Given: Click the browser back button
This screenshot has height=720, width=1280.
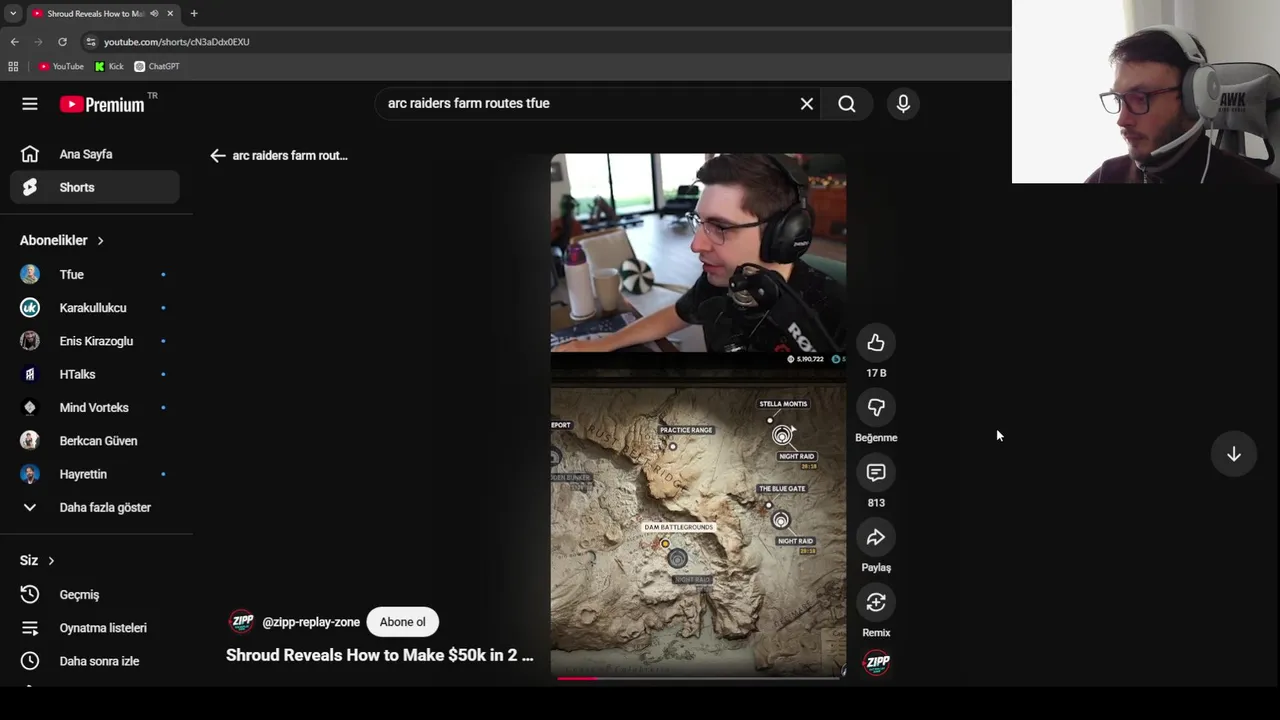Looking at the screenshot, I should (x=14, y=42).
